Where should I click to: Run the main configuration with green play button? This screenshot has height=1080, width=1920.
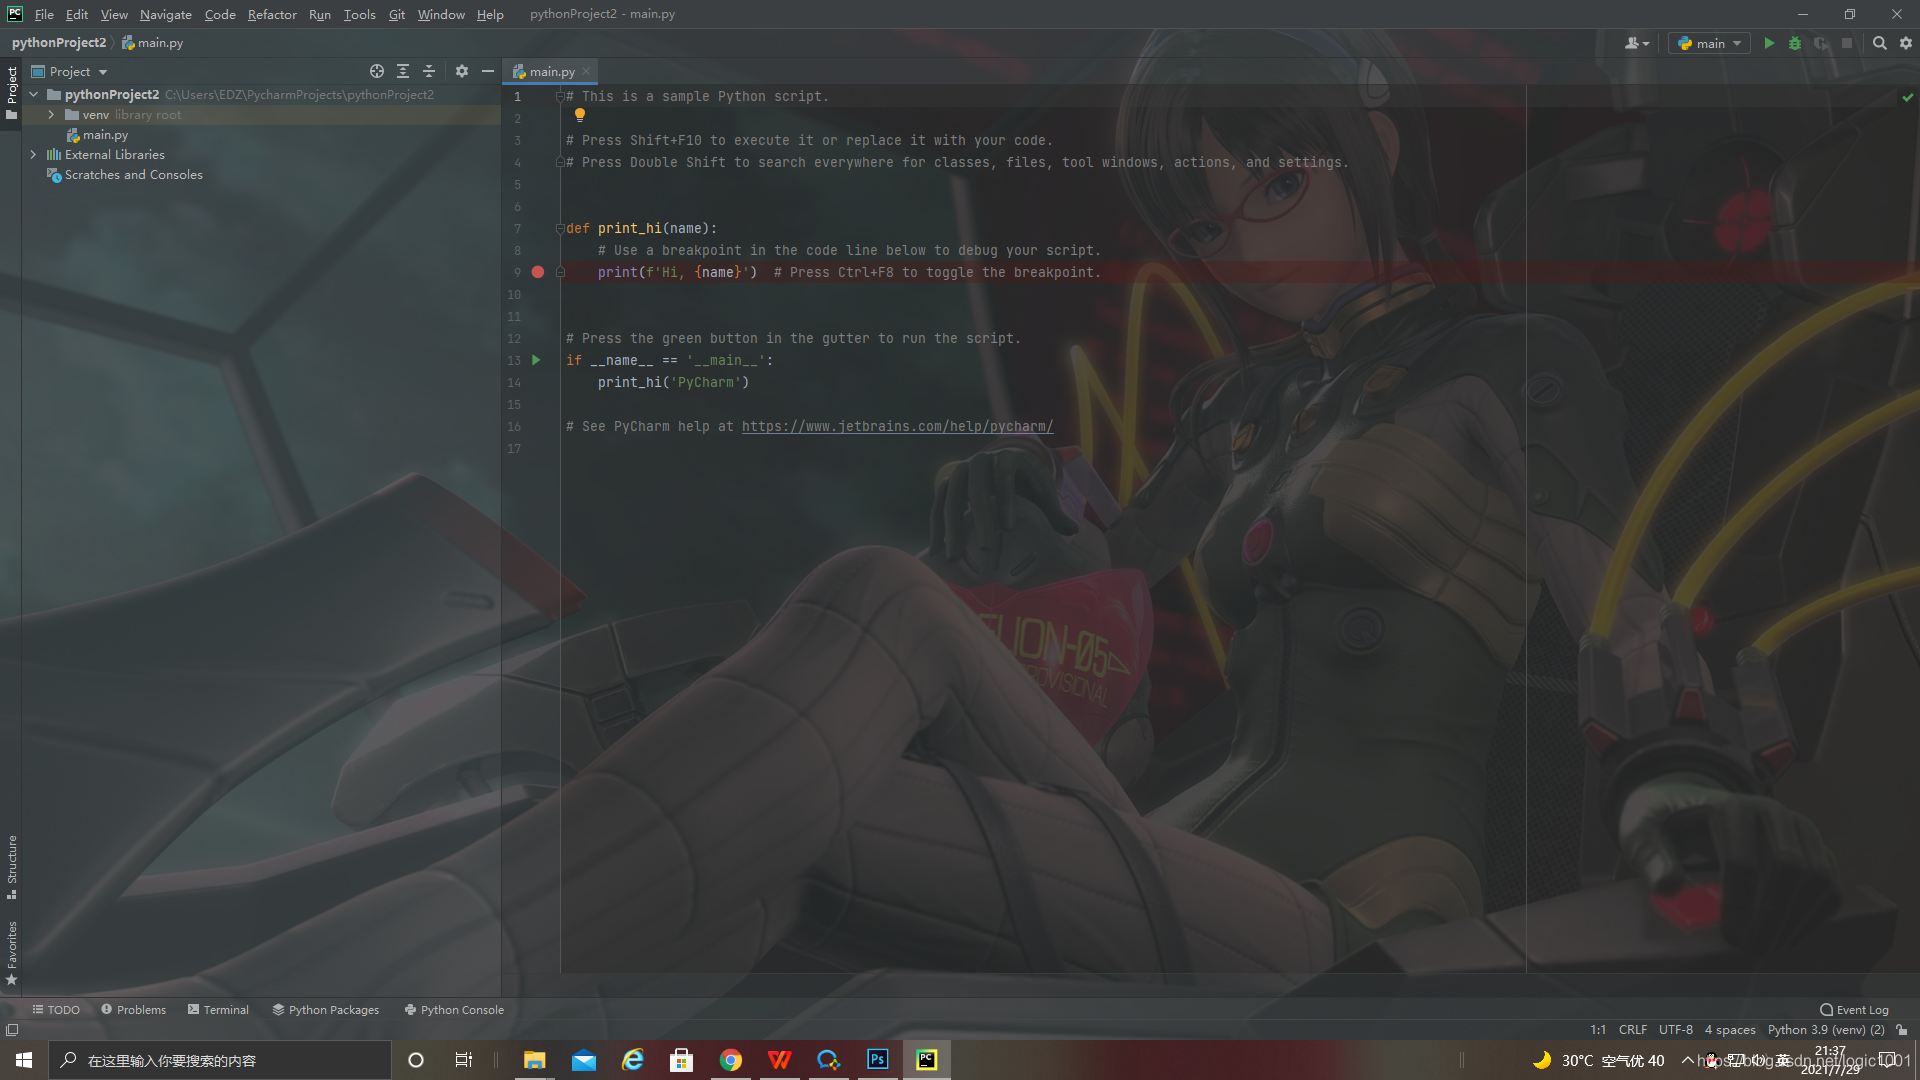pos(1769,43)
